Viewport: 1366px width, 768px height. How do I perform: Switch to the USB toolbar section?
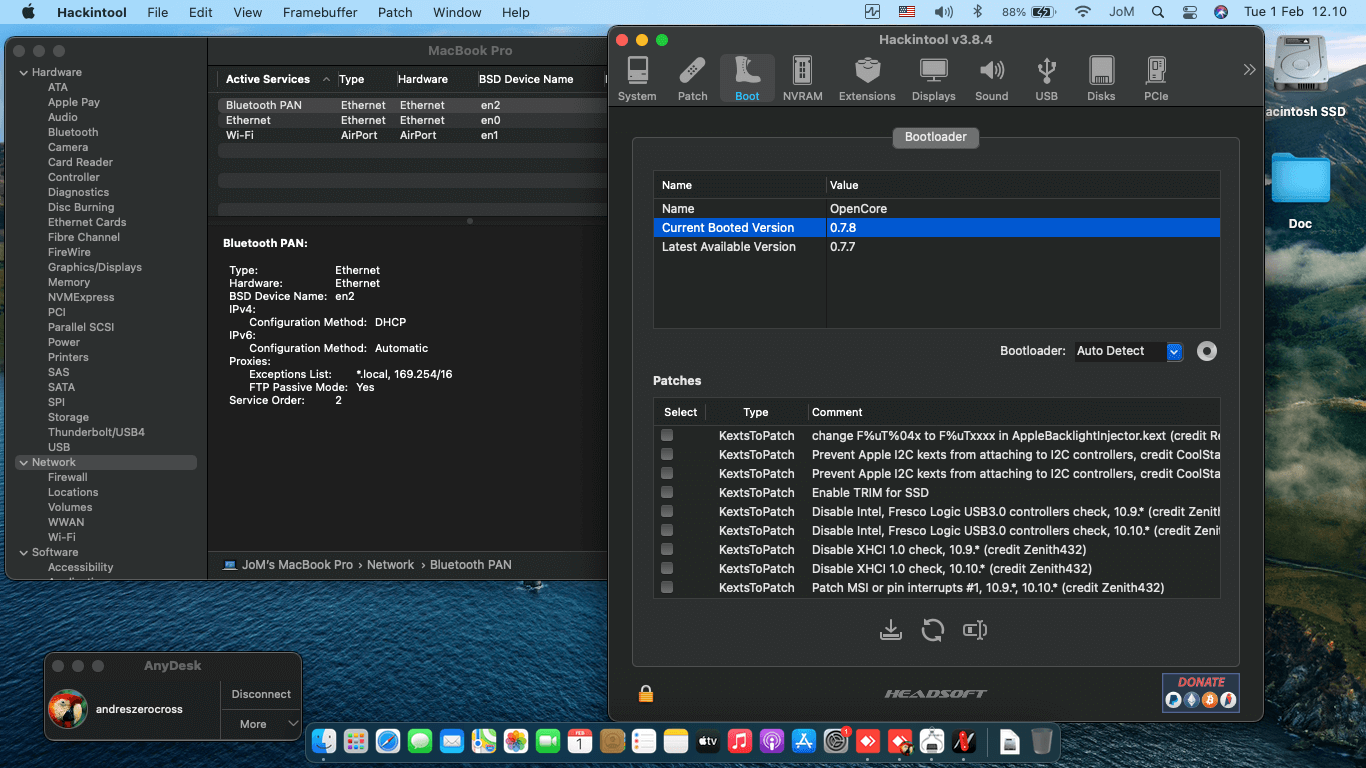(1046, 78)
